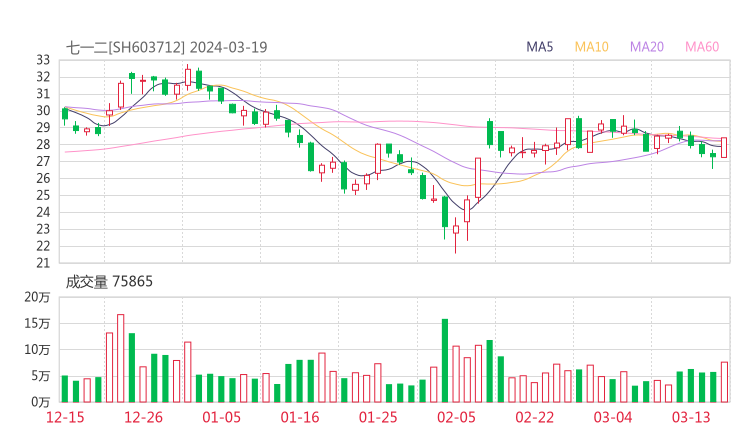Click the MA10 legend label
Image resolution: width=740 pixels, height=440 pixels.
click(591, 47)
